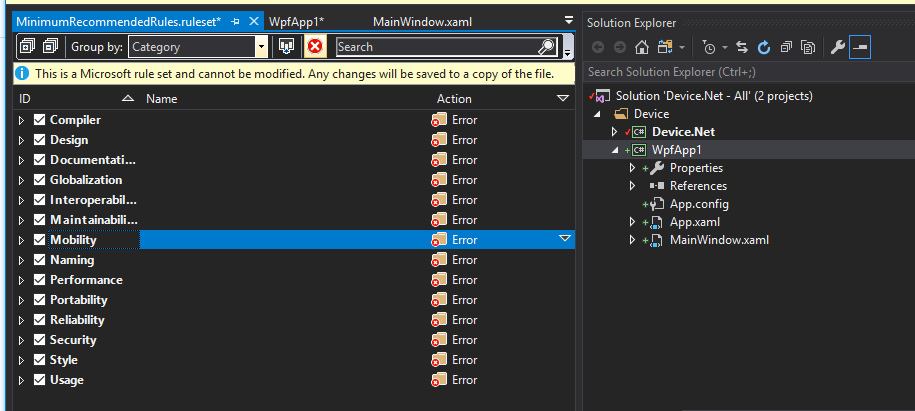Click the Search Solution Explorer input field
The image size is (915, 411).
tap(749, 72)
